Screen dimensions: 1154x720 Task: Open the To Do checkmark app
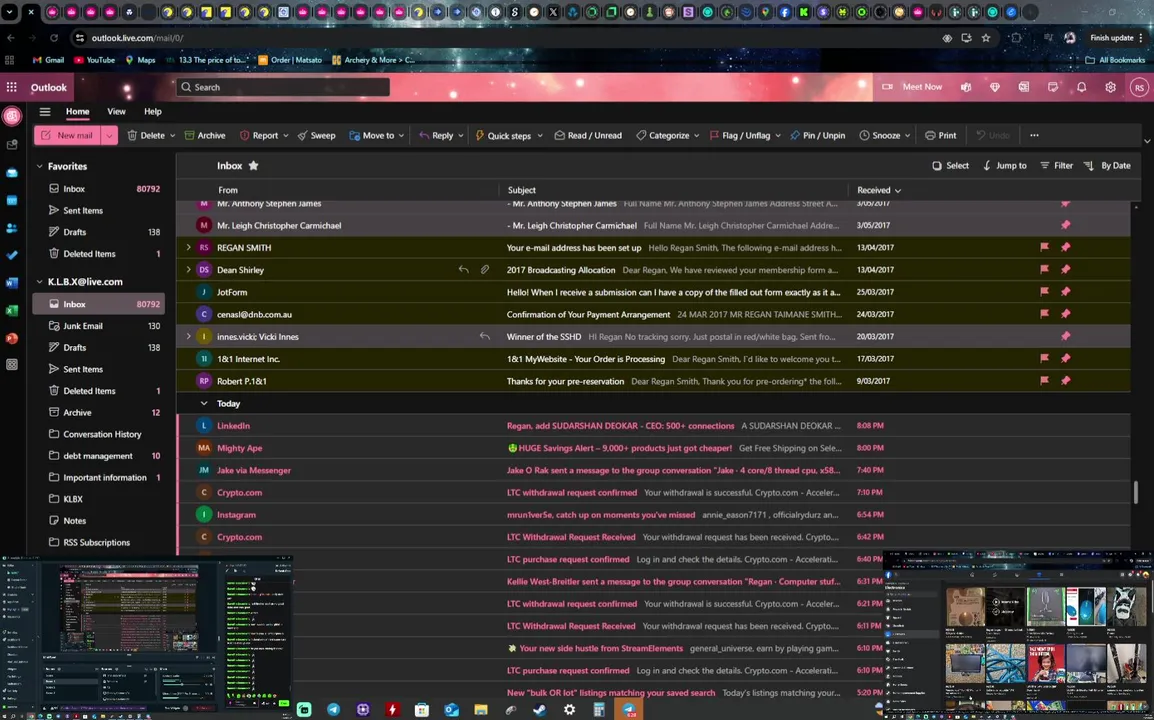pos(12,255)
